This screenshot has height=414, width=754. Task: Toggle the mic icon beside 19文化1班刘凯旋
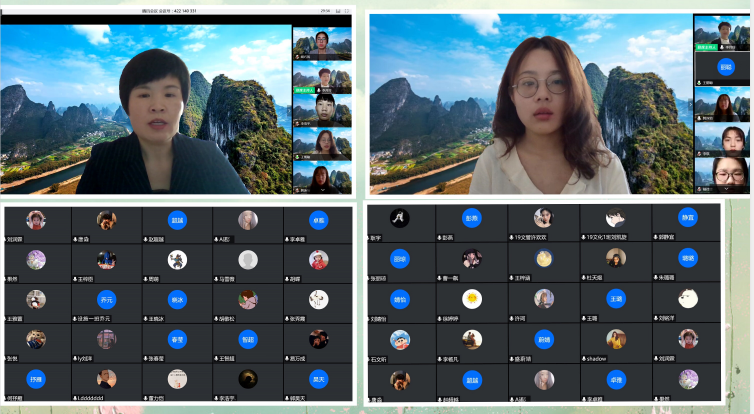coord(582,238)
